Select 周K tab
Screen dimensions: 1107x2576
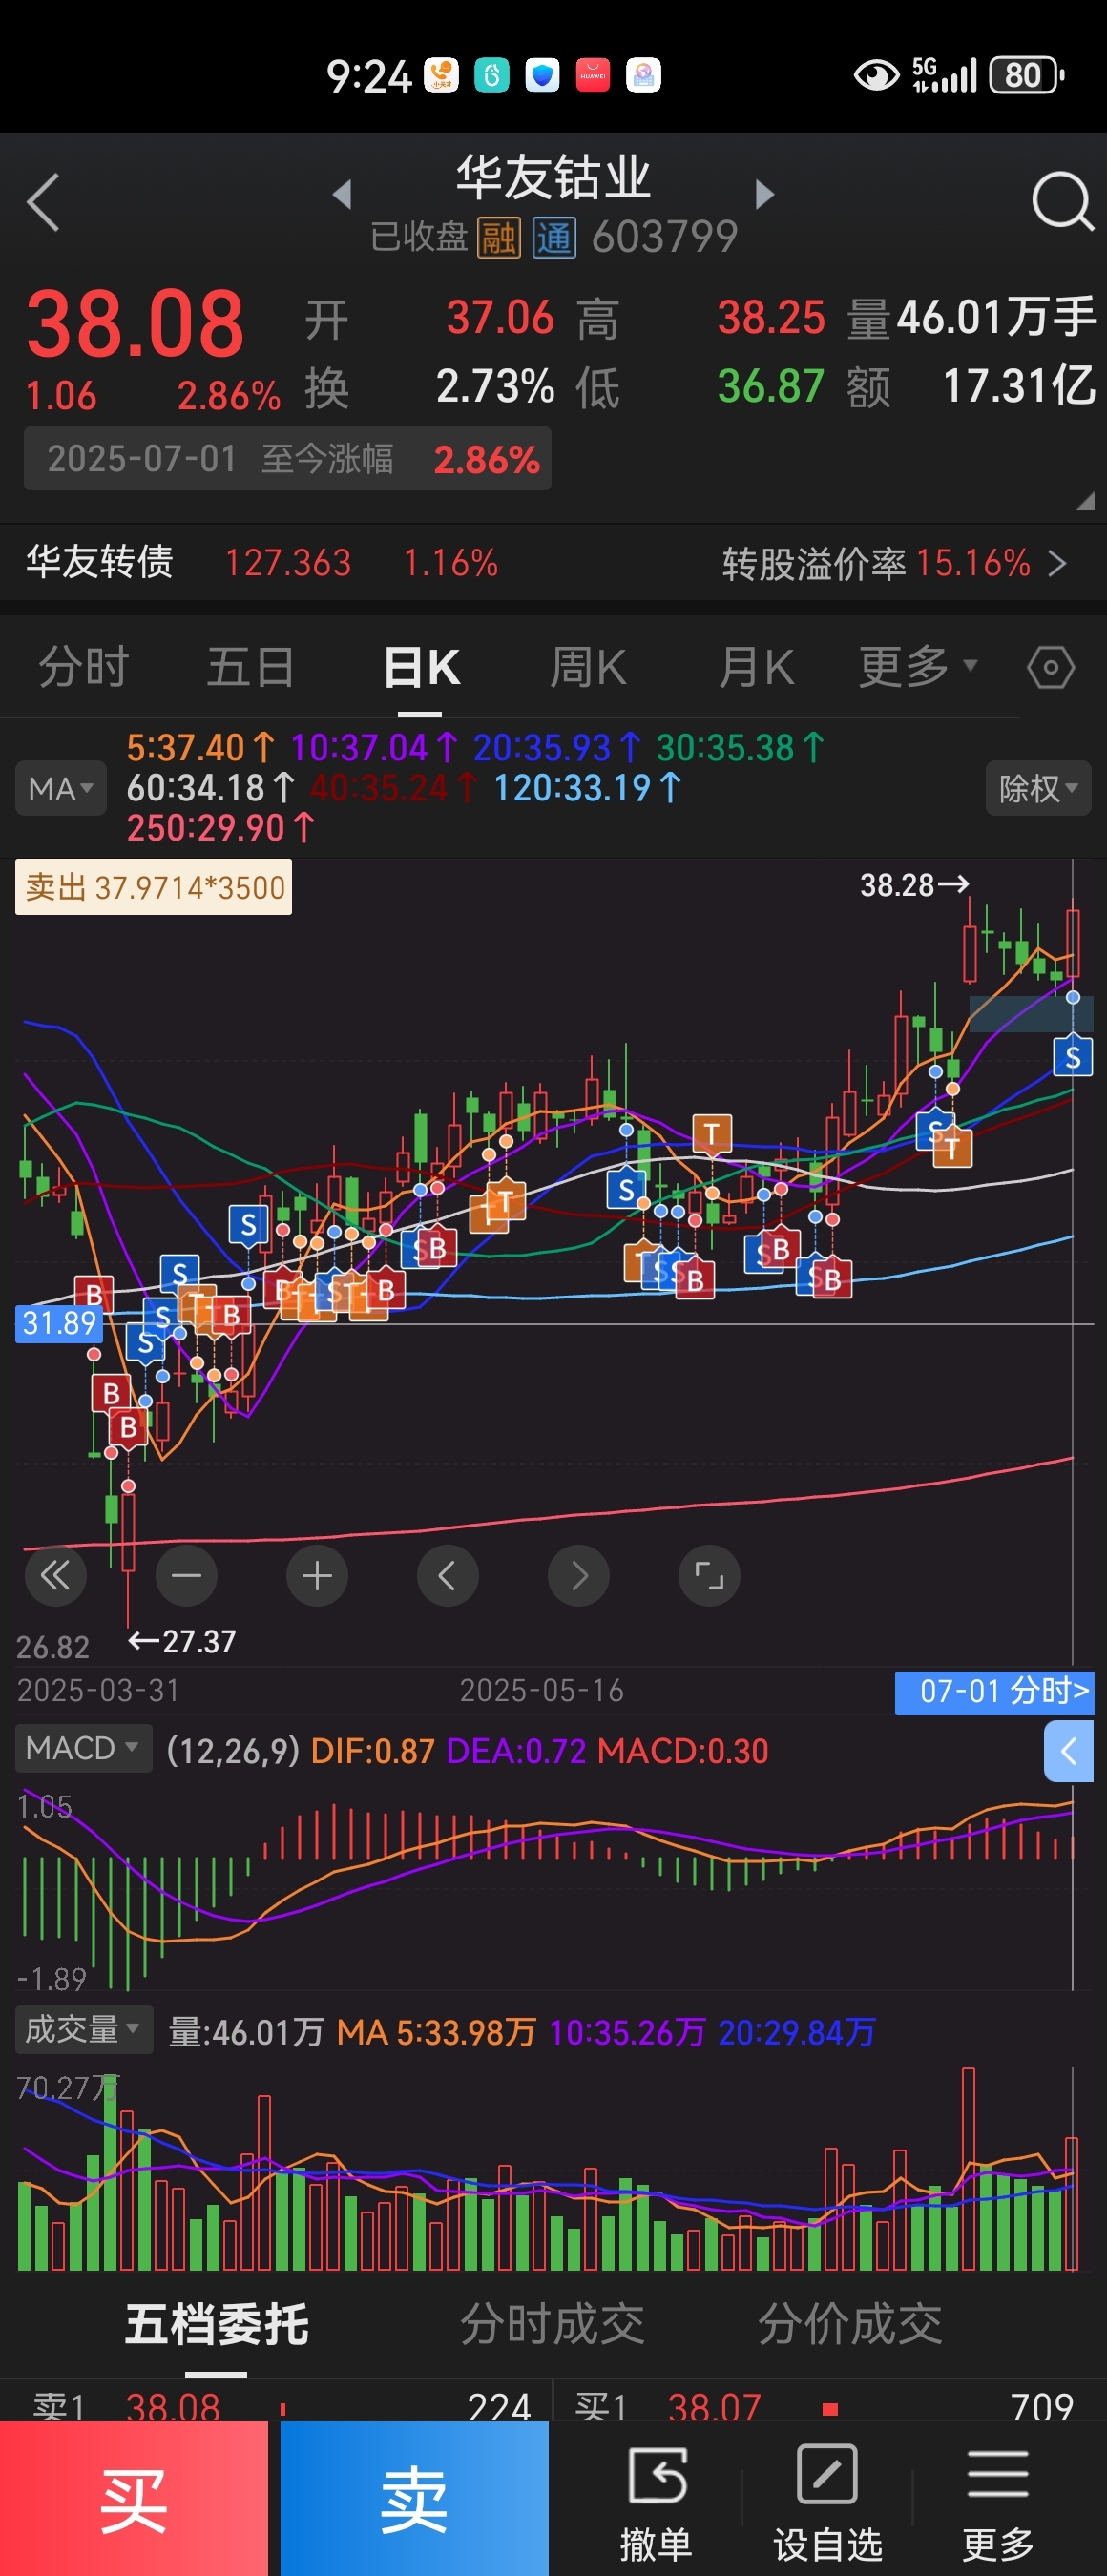click(588, 667)
